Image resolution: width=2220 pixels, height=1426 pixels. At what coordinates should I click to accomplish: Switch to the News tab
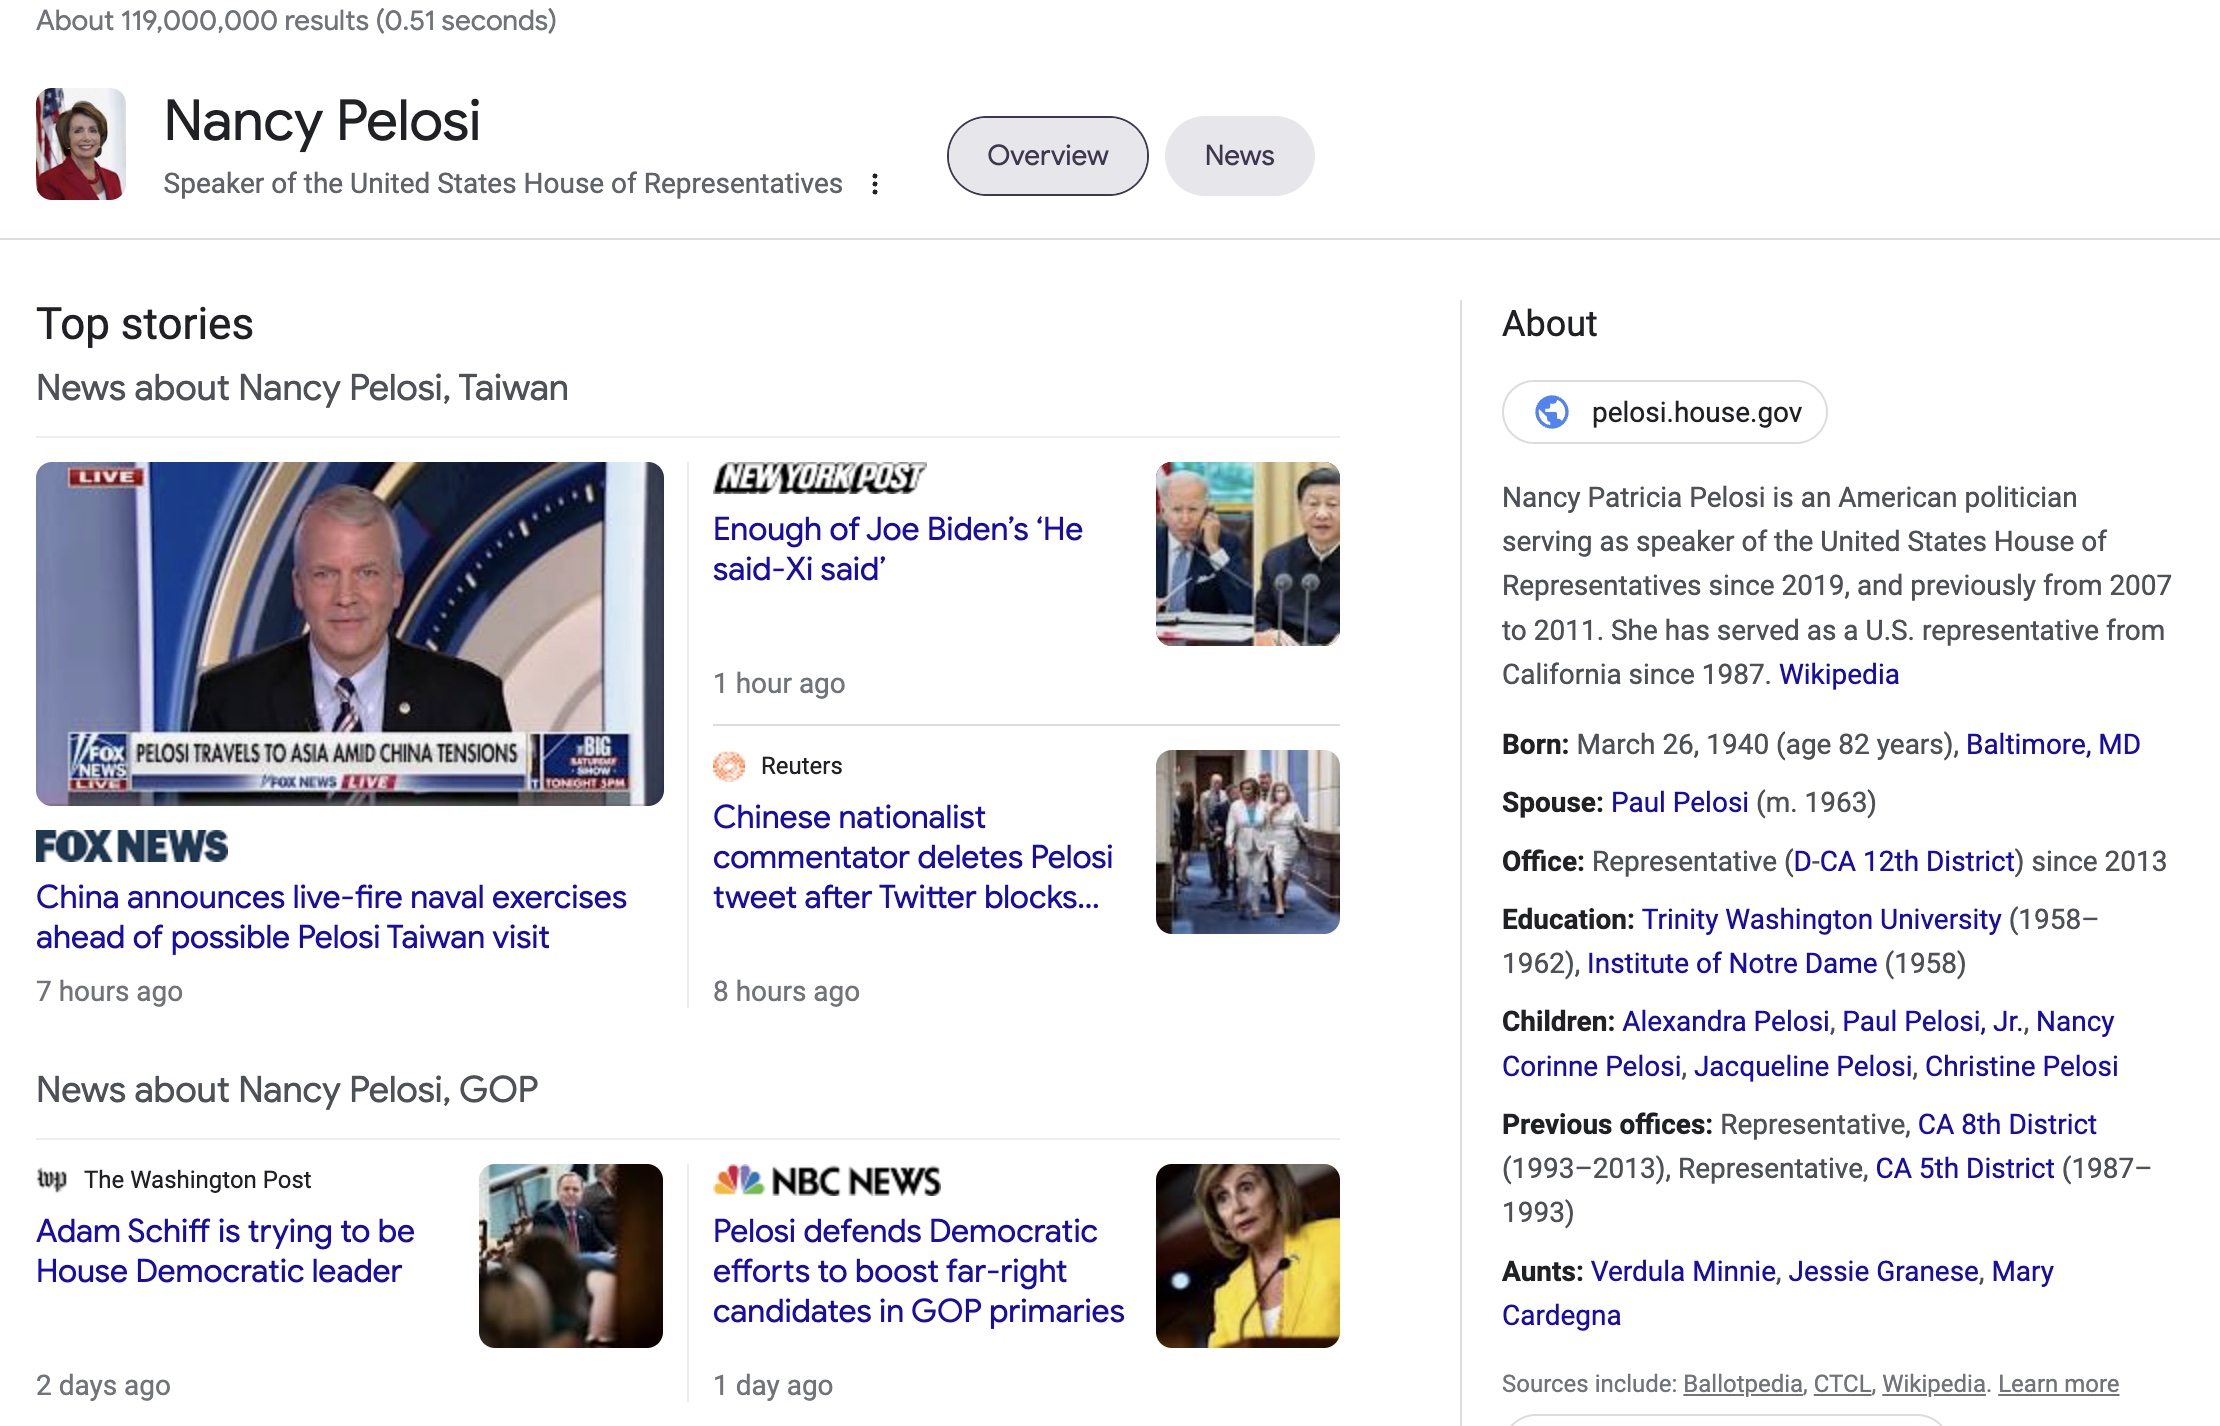[1239, 156]
